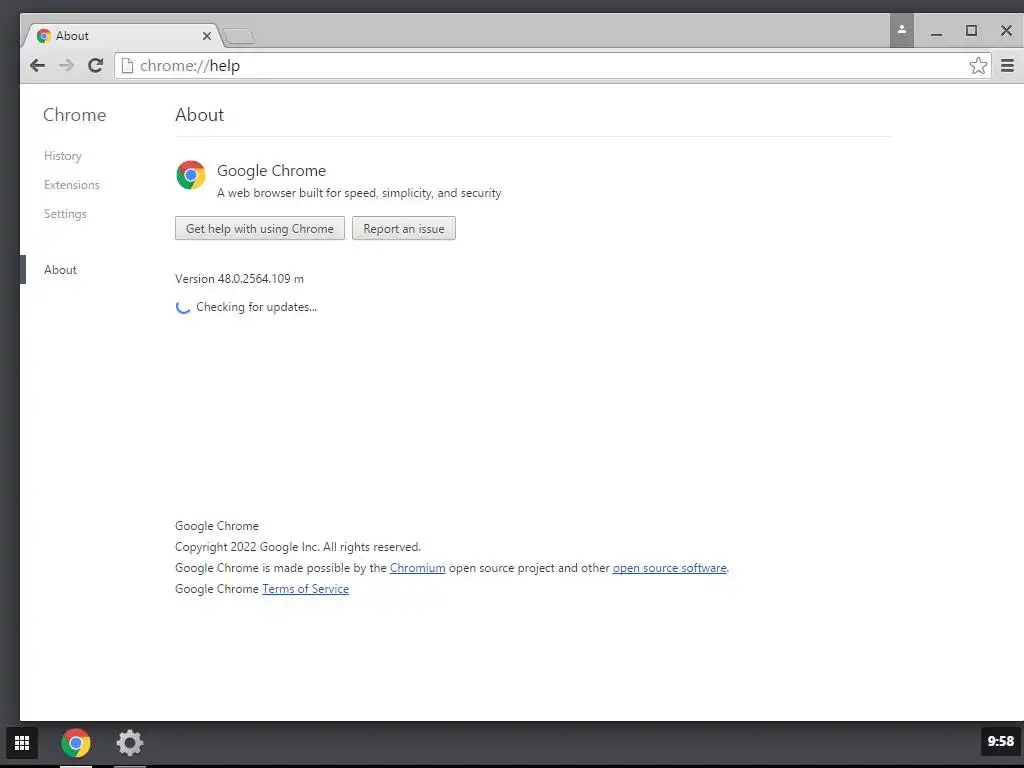This screenshot has width=1024, height=768.
Task: Select the About tab
Action: point(124,36)
